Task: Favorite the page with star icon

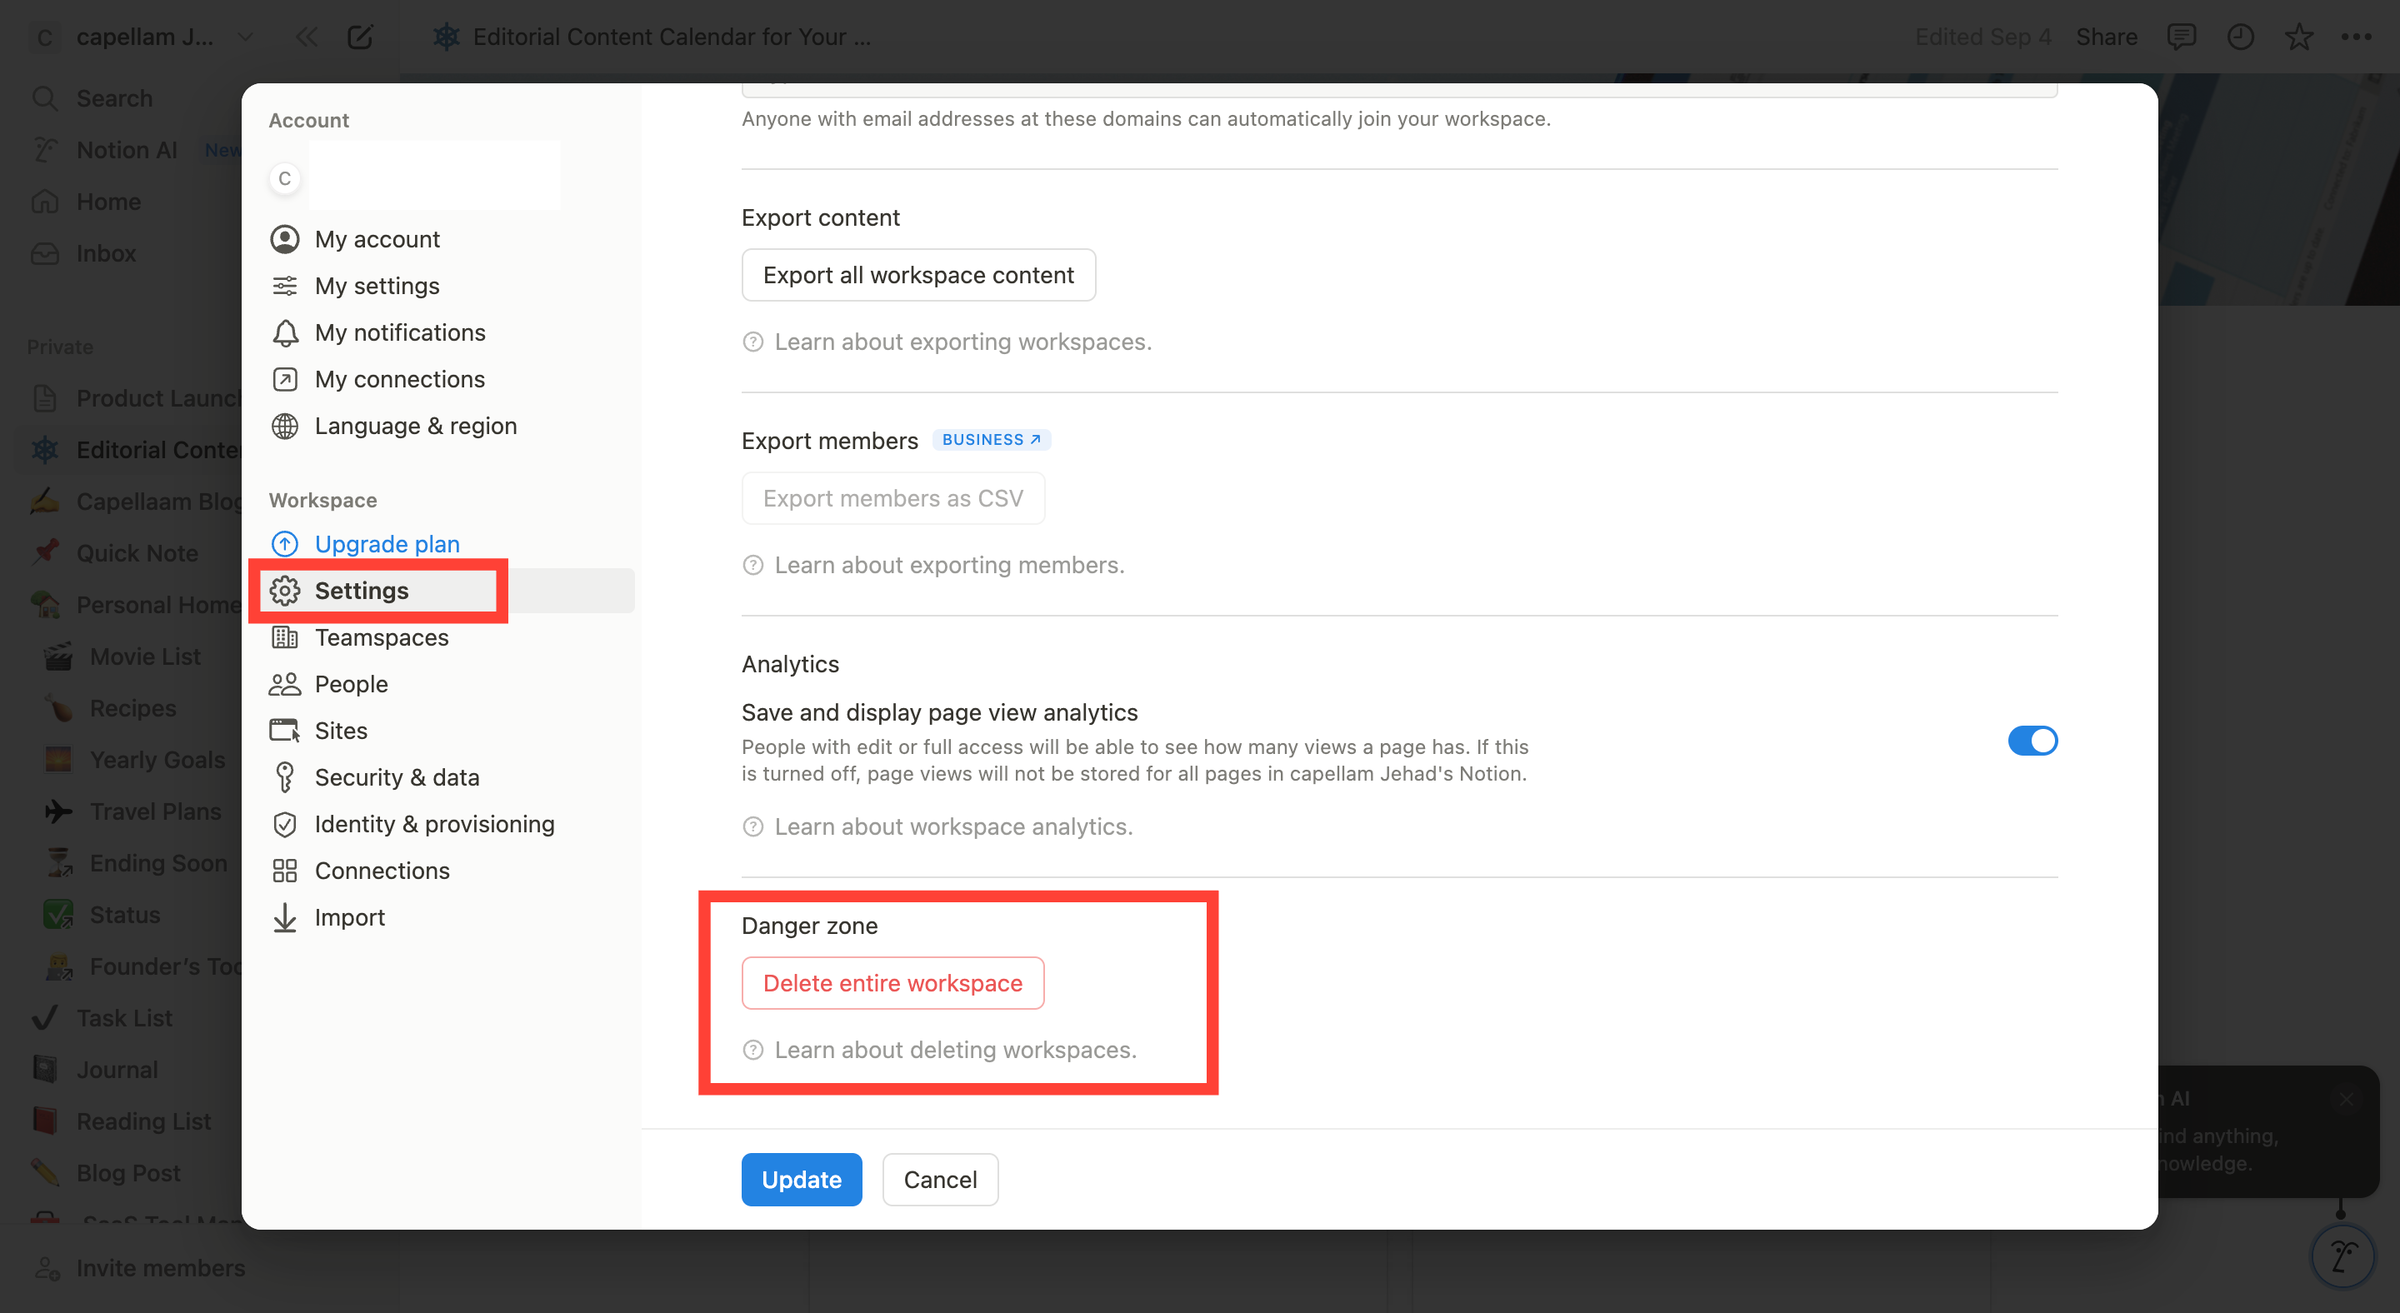Action: [2299, 37]
